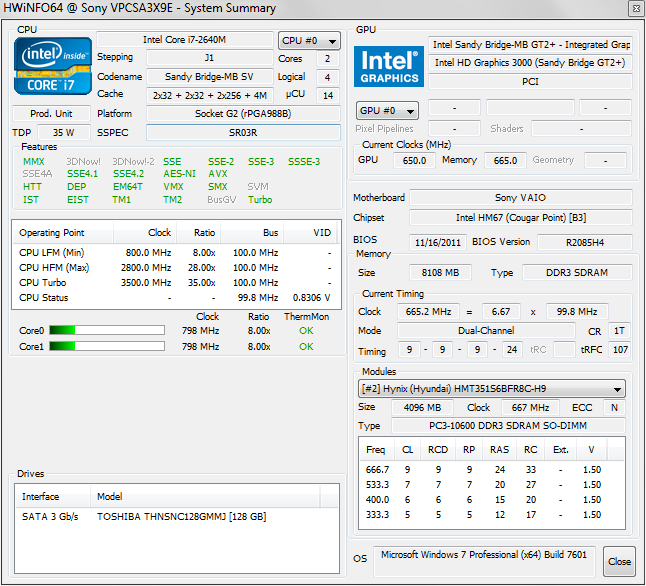Screen dimensions: 646x586
Task: Click the Cache value 2x32 + 2x32 + 2x256 + 4M
Action: 209,95
